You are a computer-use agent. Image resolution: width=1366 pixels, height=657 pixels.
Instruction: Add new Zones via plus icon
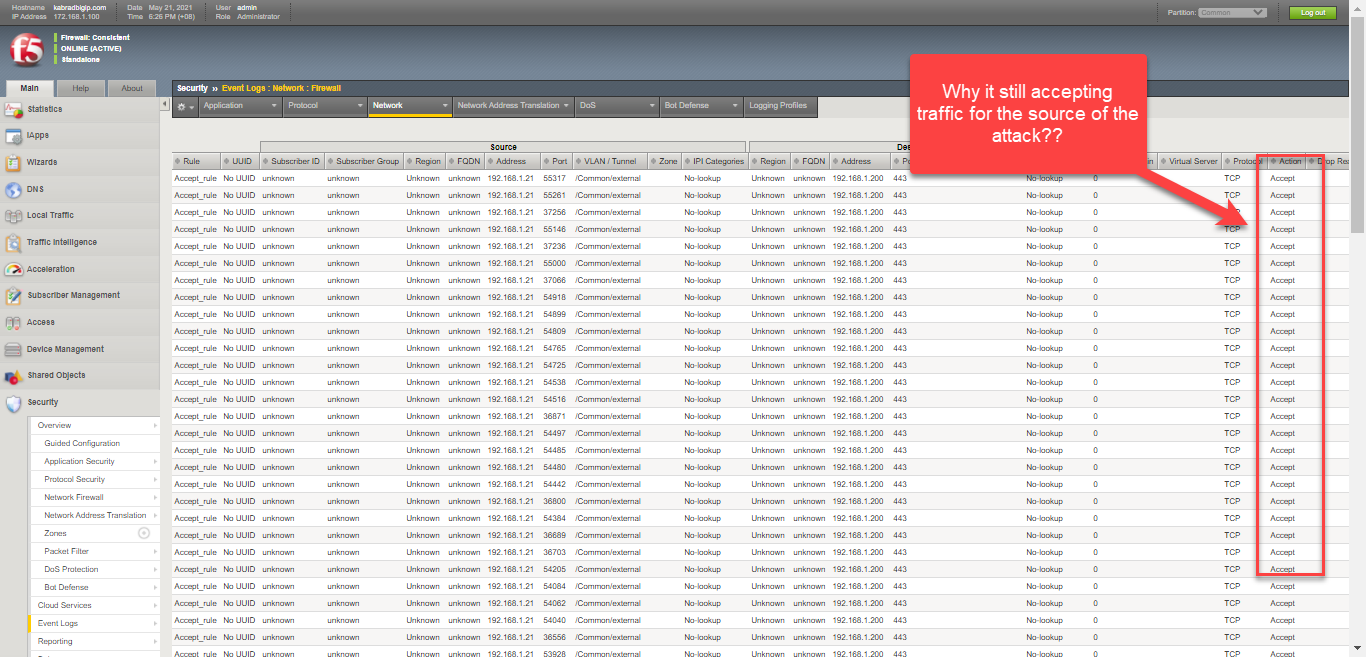pyautogui.click(x=144, y=533)
